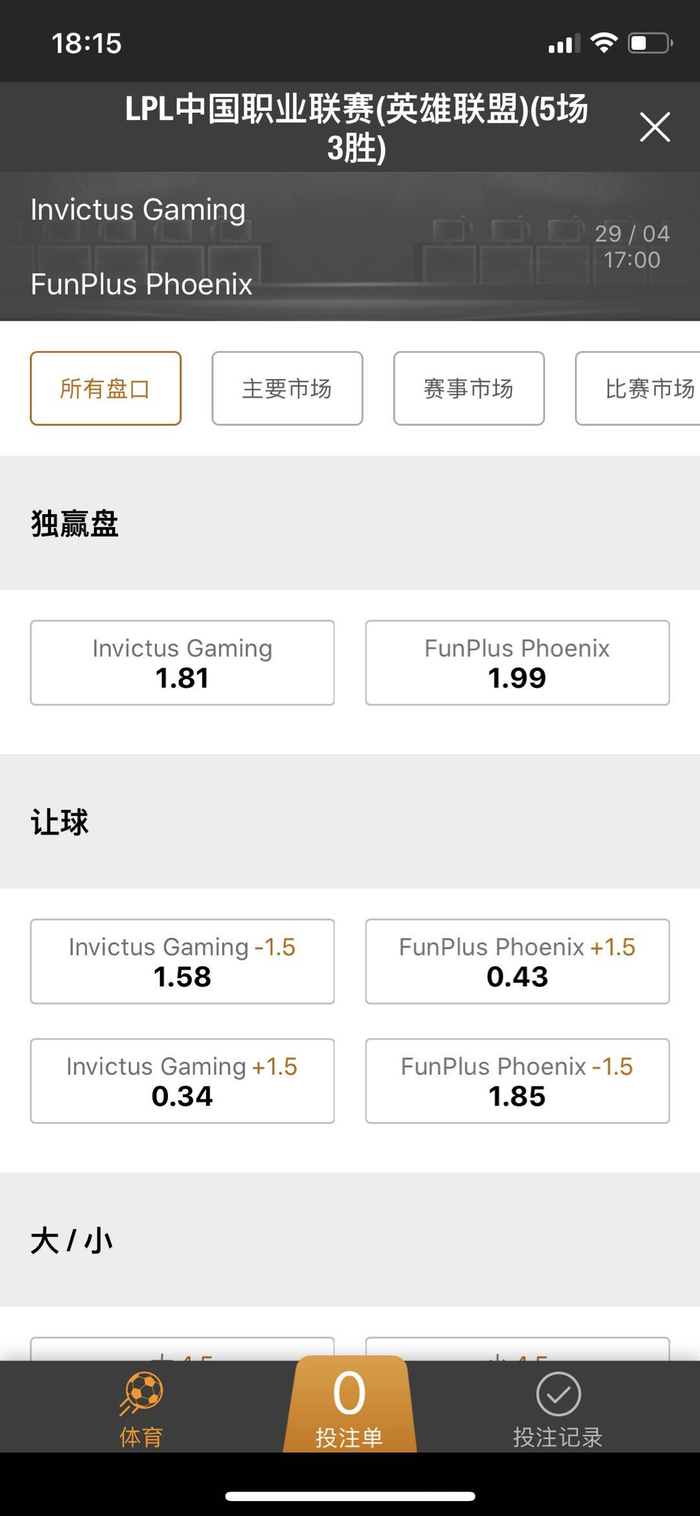The height and width of the screenshot is (1516, 700).
Task: Open the 投注单 bet slip counter
Action: (349, 1407)
